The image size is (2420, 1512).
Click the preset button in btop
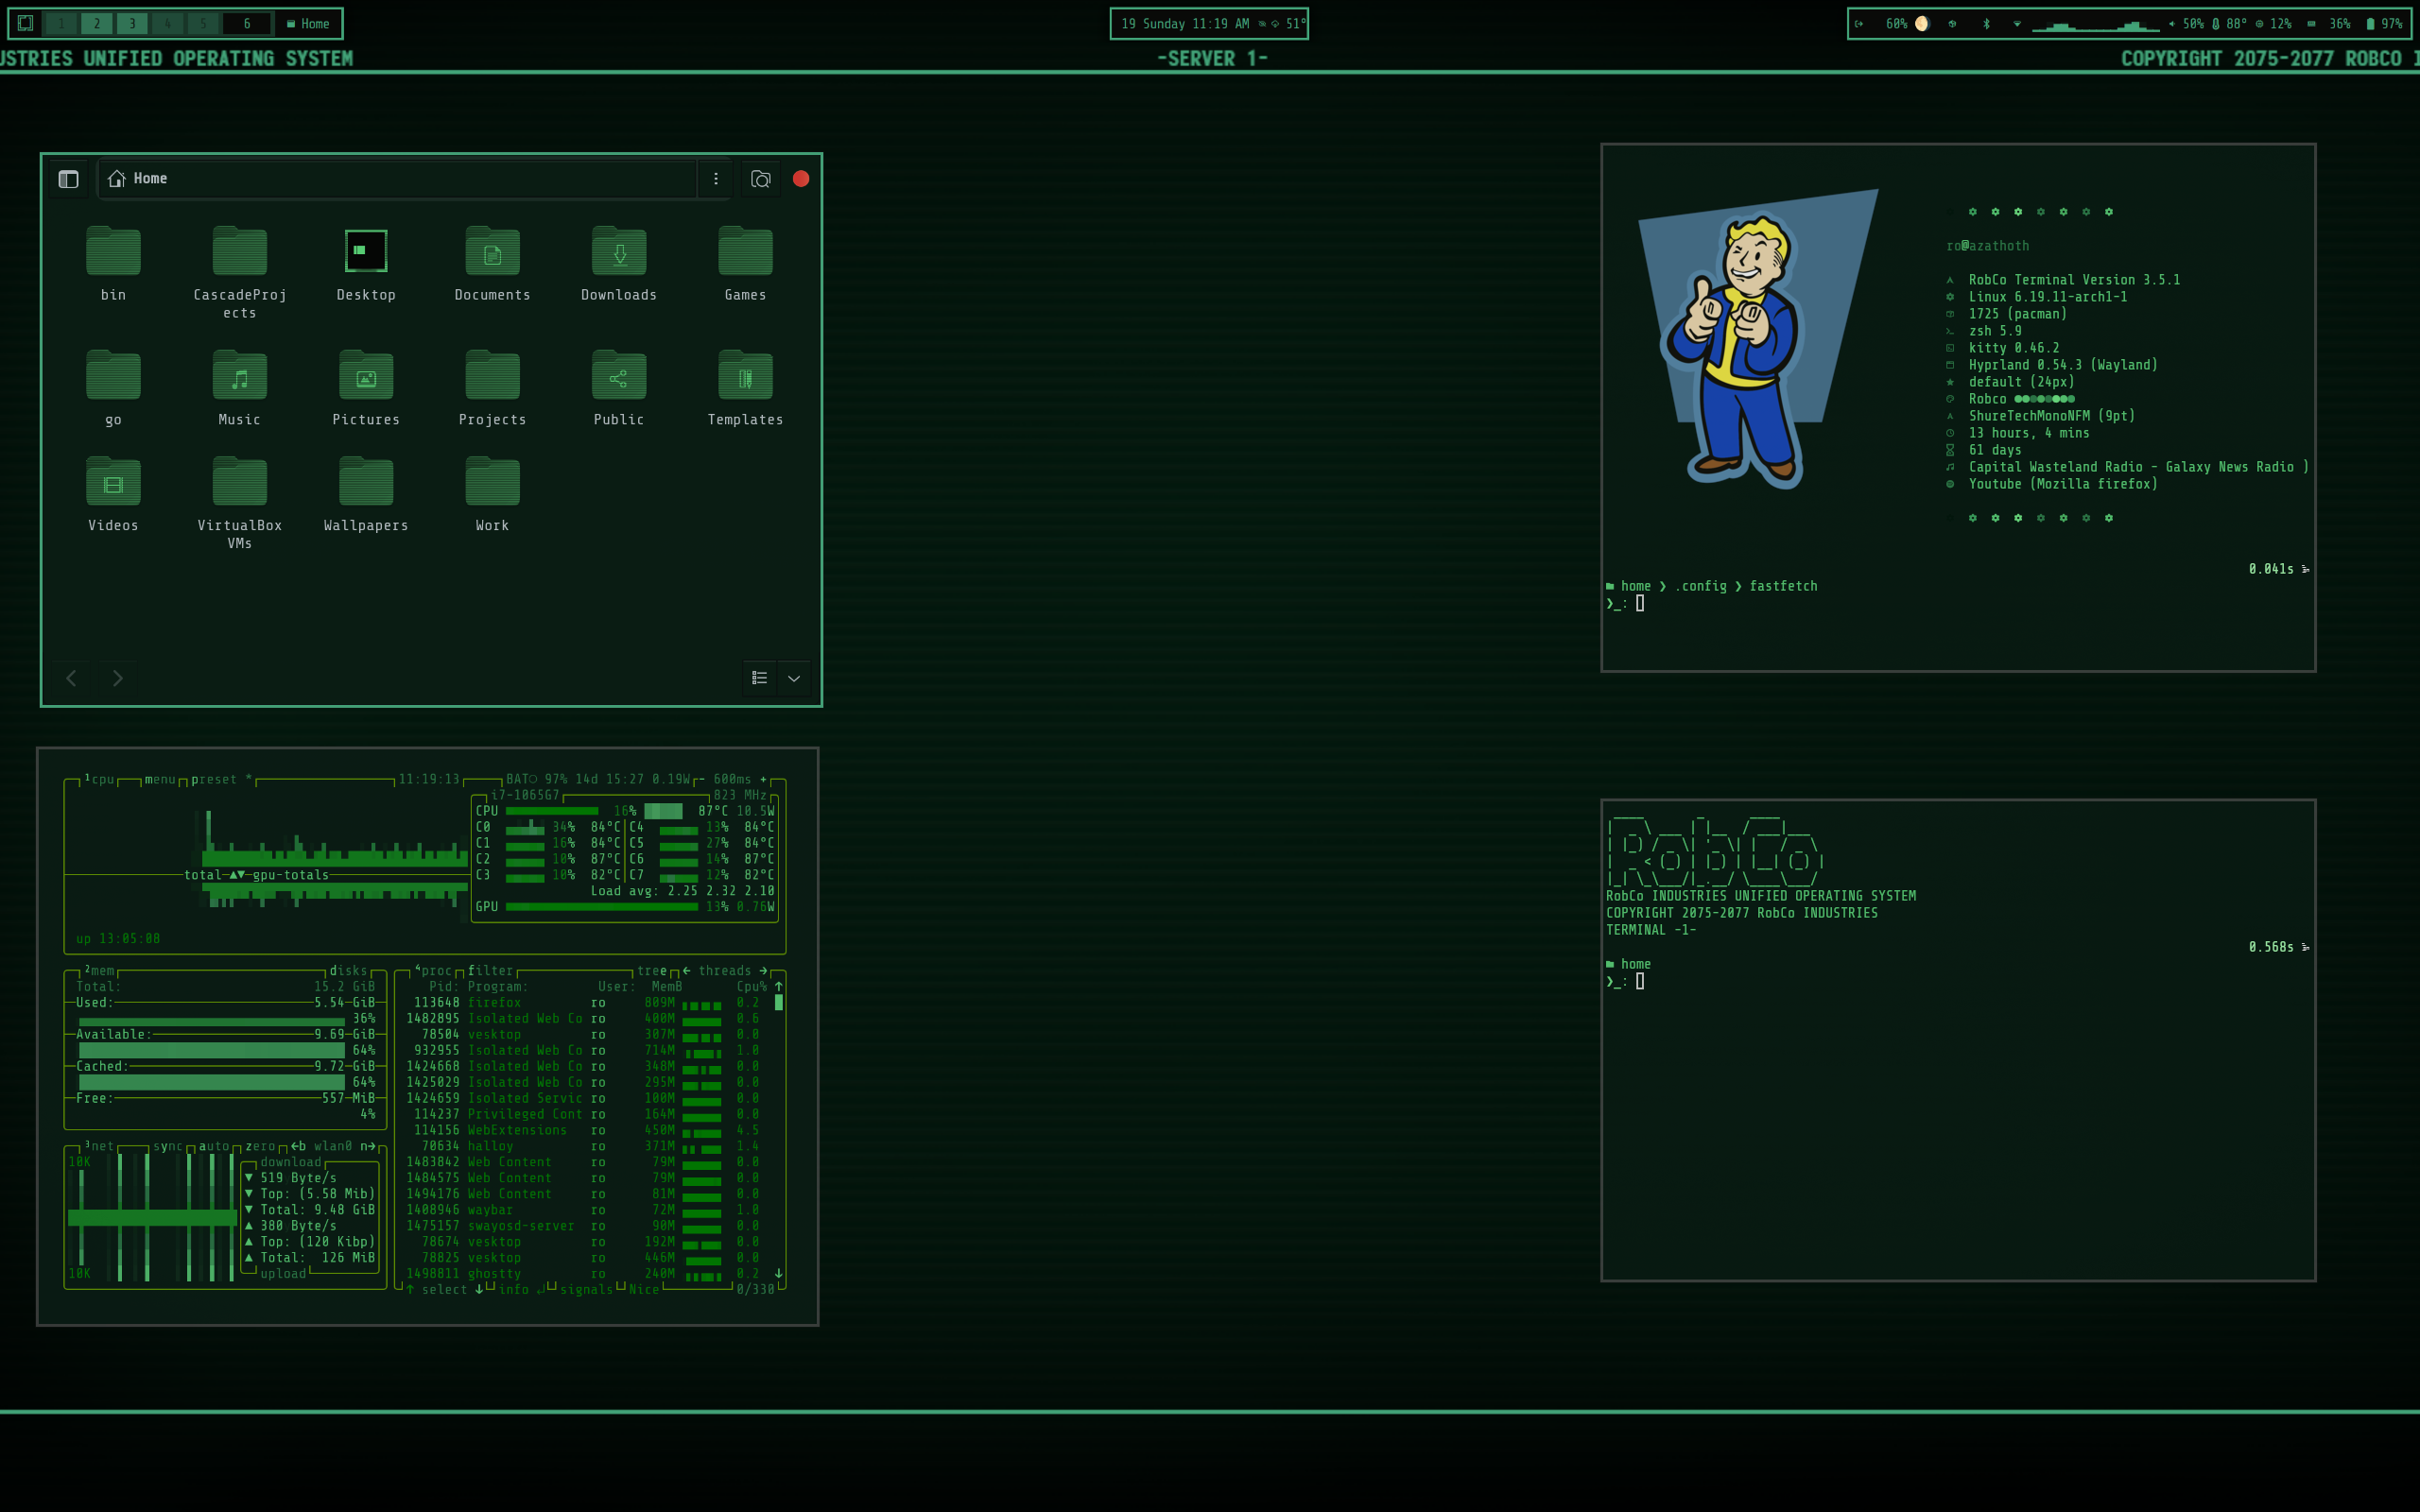click(x=215, y=779)
